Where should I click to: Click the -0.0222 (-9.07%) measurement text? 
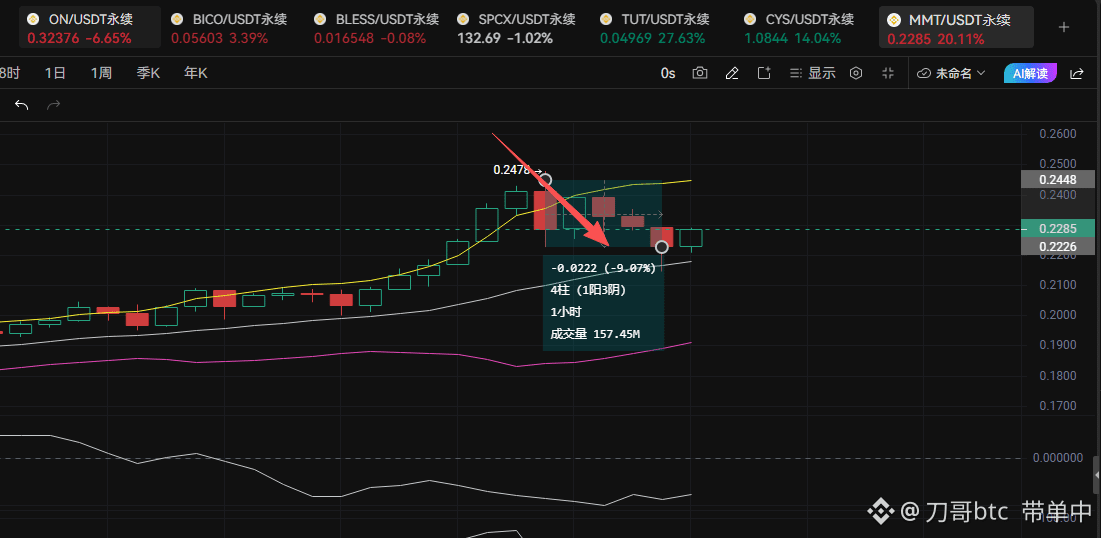pos(603,268)
